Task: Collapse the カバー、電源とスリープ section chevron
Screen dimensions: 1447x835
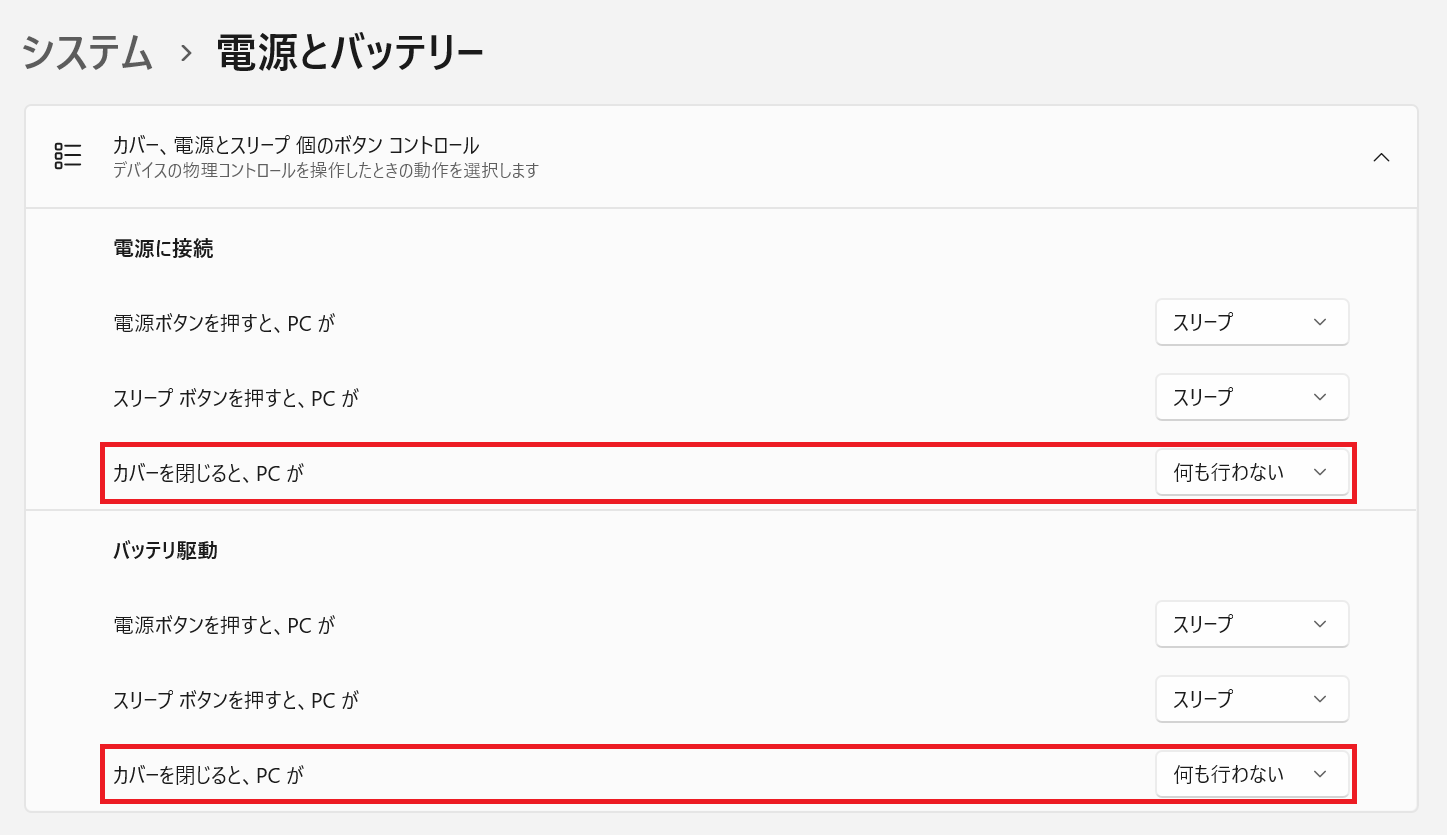Action: click(x=1381, y=157)
